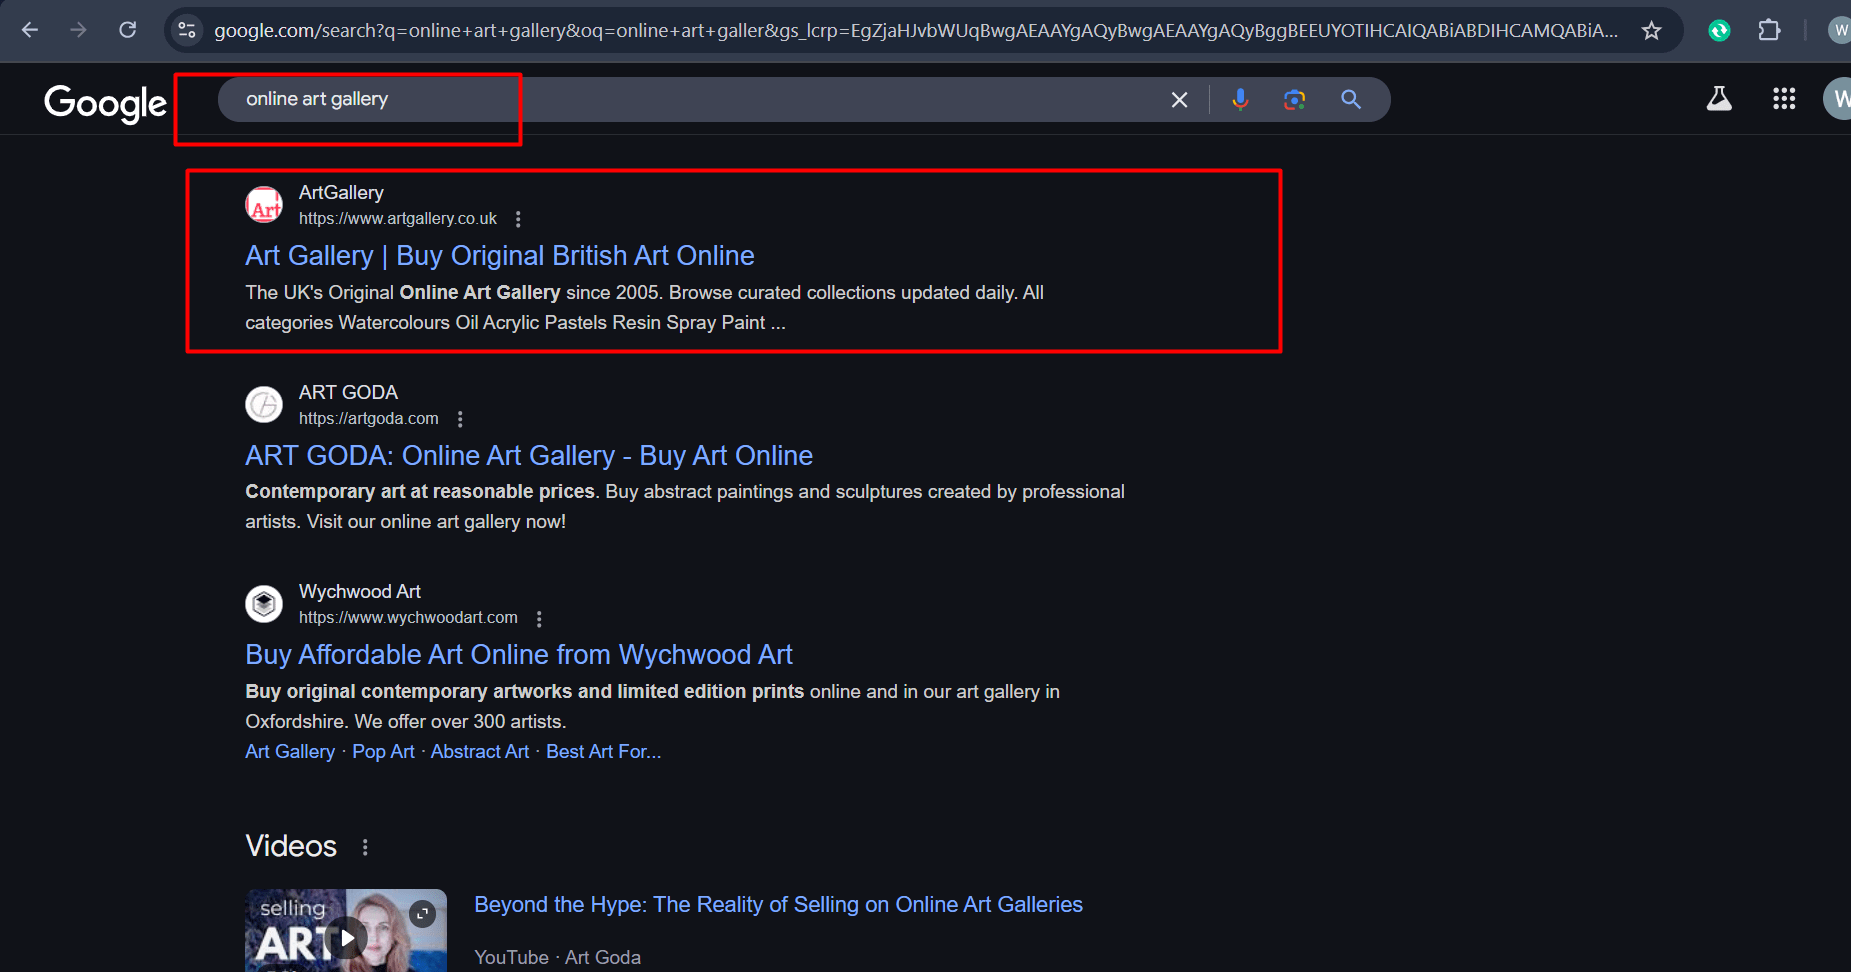
Task: Open Google Lens image search
Action: [1294, 100]
